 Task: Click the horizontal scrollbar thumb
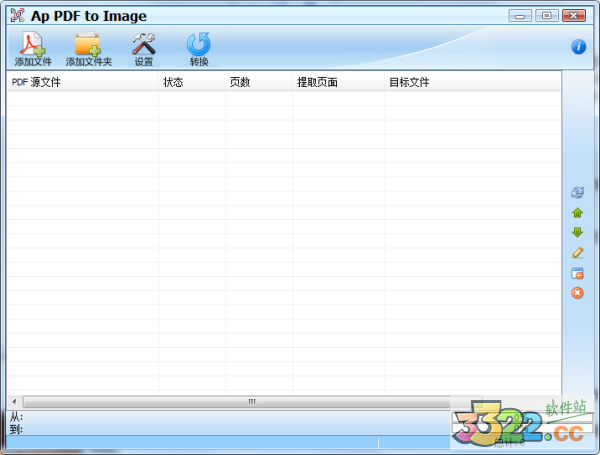coord(253,402)
